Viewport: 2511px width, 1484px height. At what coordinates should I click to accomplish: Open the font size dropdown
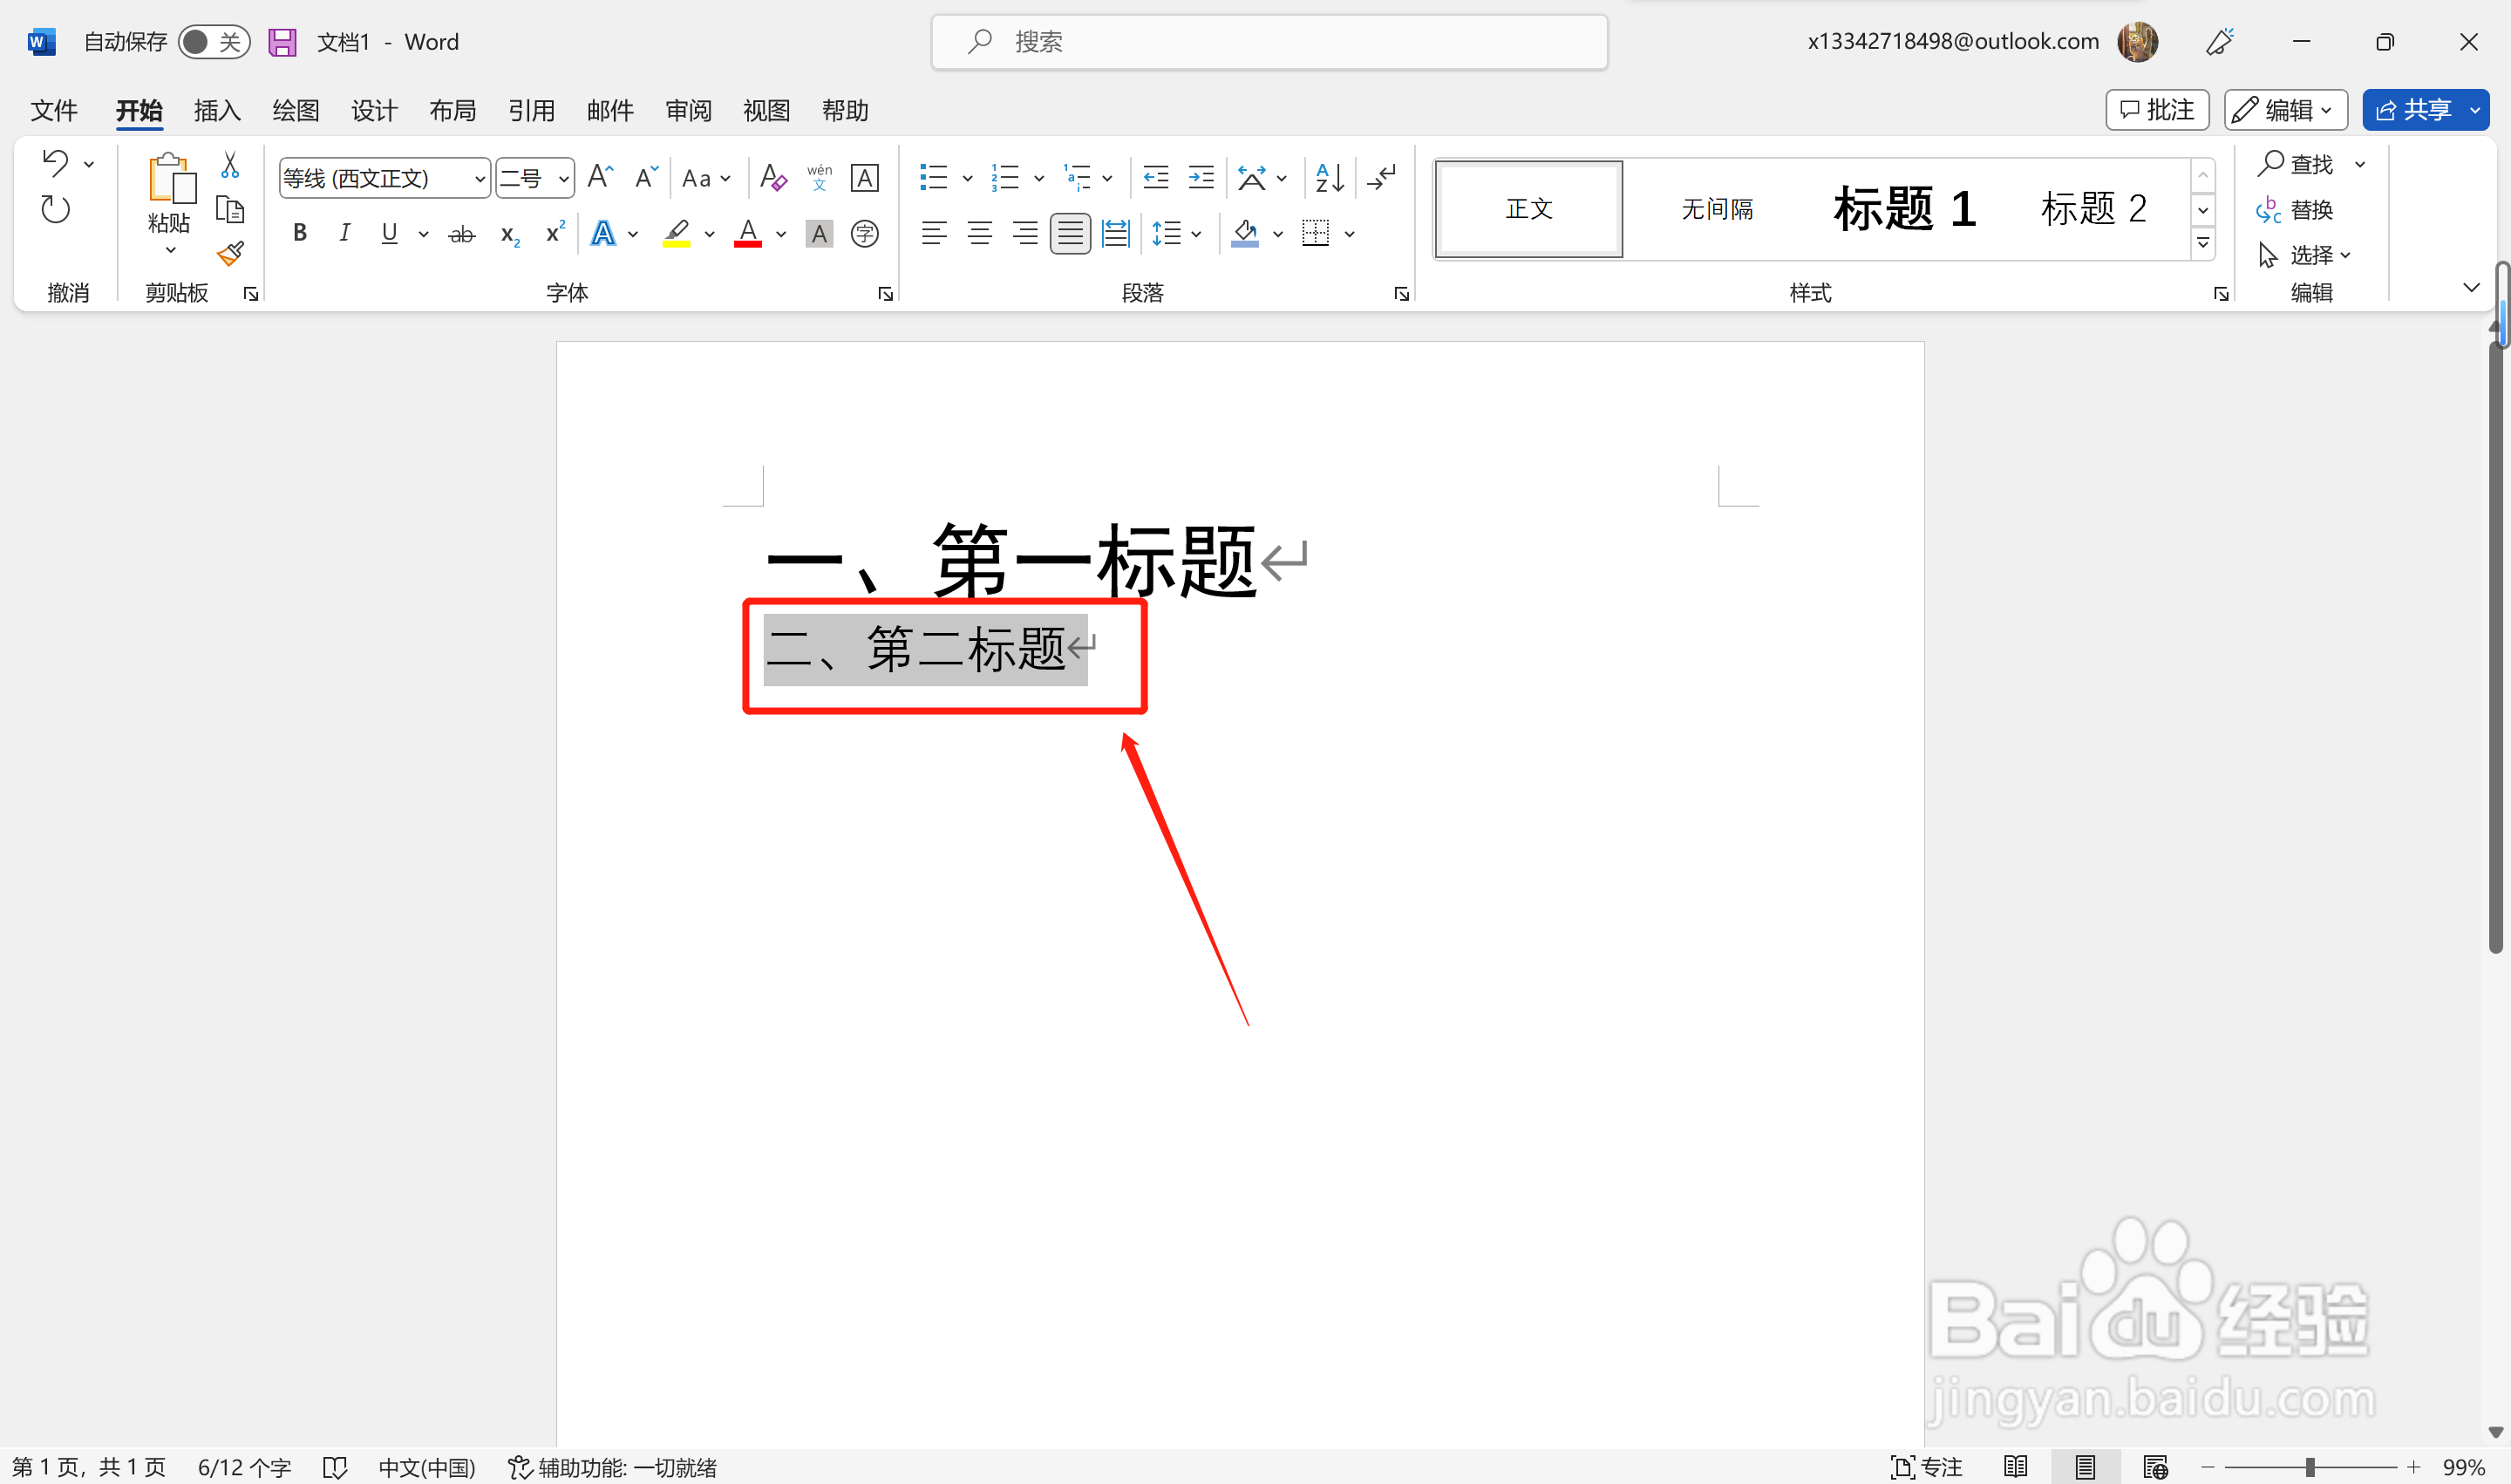pos(563,179)
